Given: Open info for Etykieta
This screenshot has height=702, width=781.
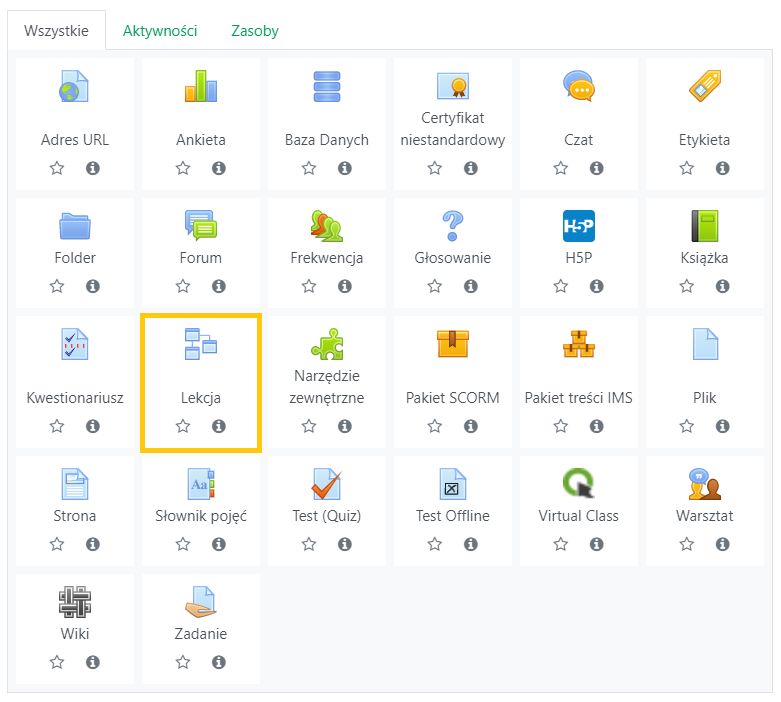Looking at the screenshot, I should 723,168.
